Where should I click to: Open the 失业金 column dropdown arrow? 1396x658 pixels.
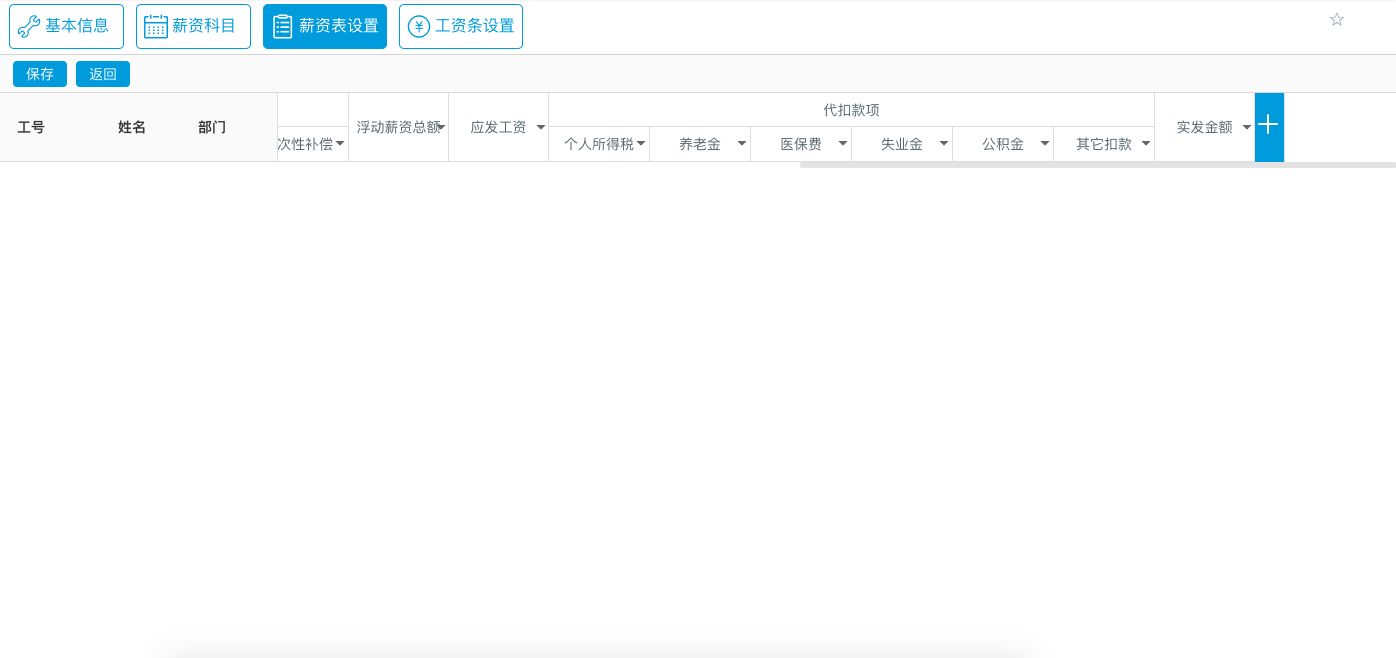click(944, 144)
